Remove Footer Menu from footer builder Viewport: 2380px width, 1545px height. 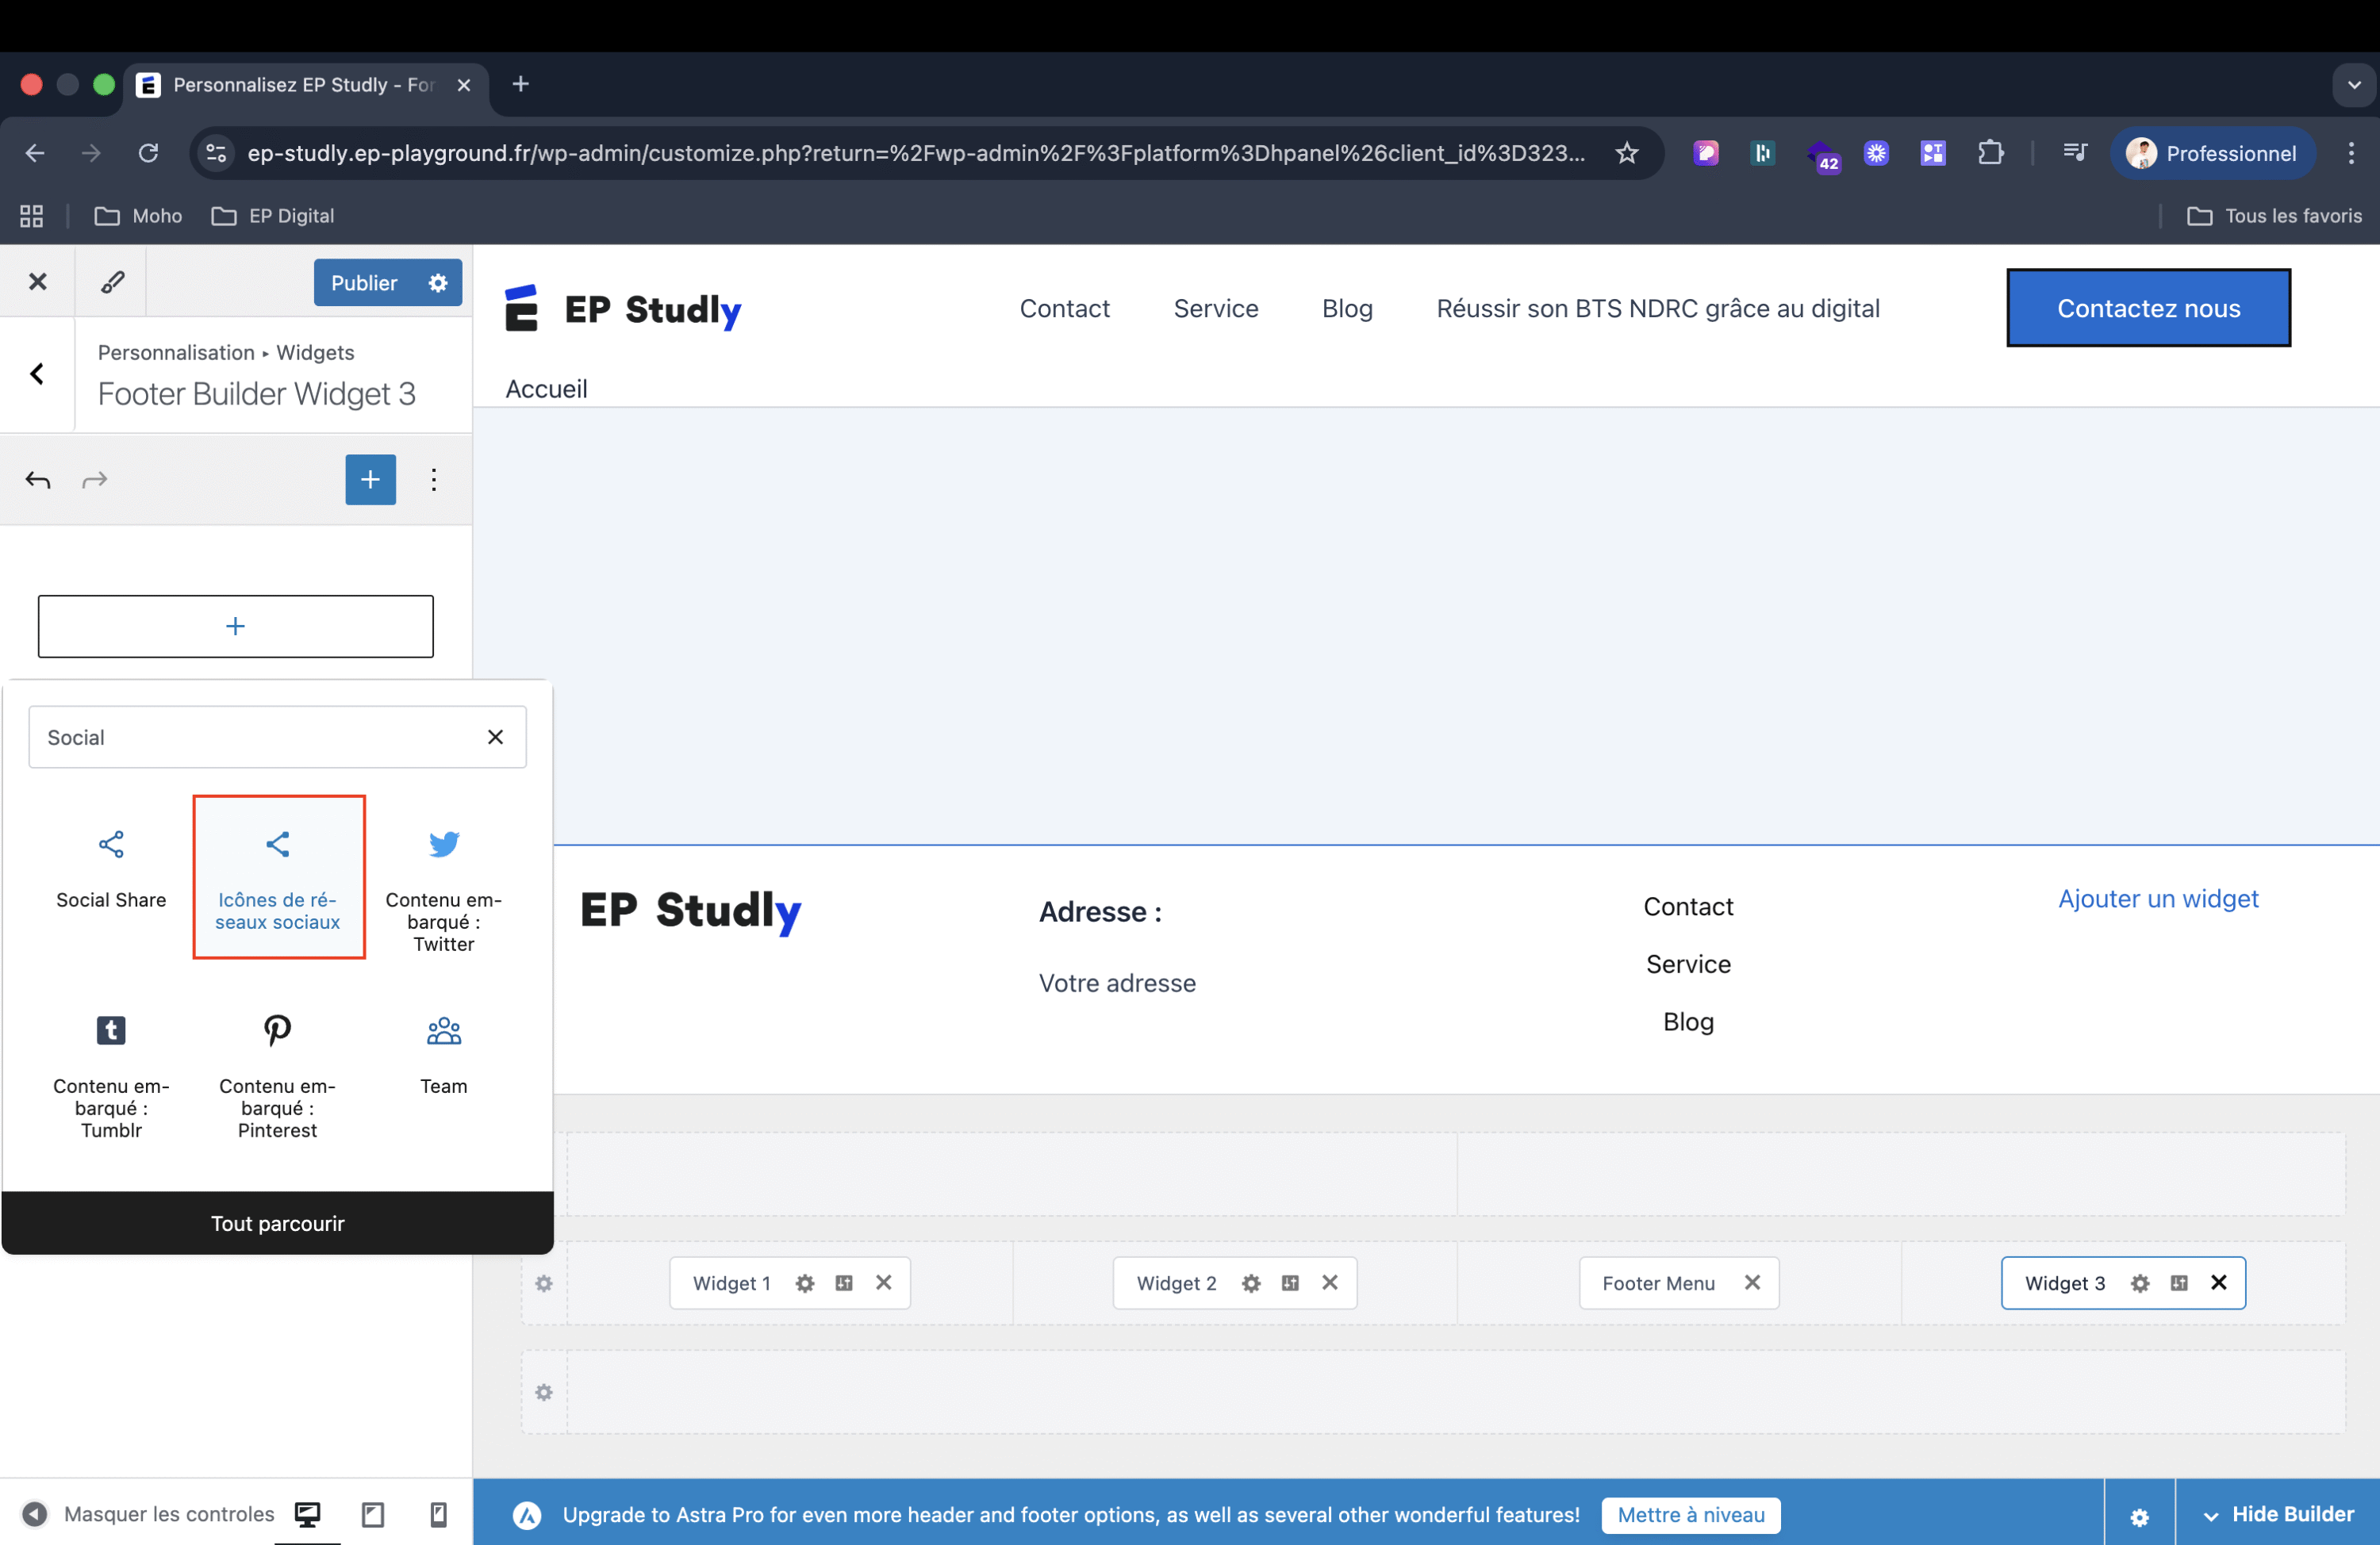tap(1752, 1283)
